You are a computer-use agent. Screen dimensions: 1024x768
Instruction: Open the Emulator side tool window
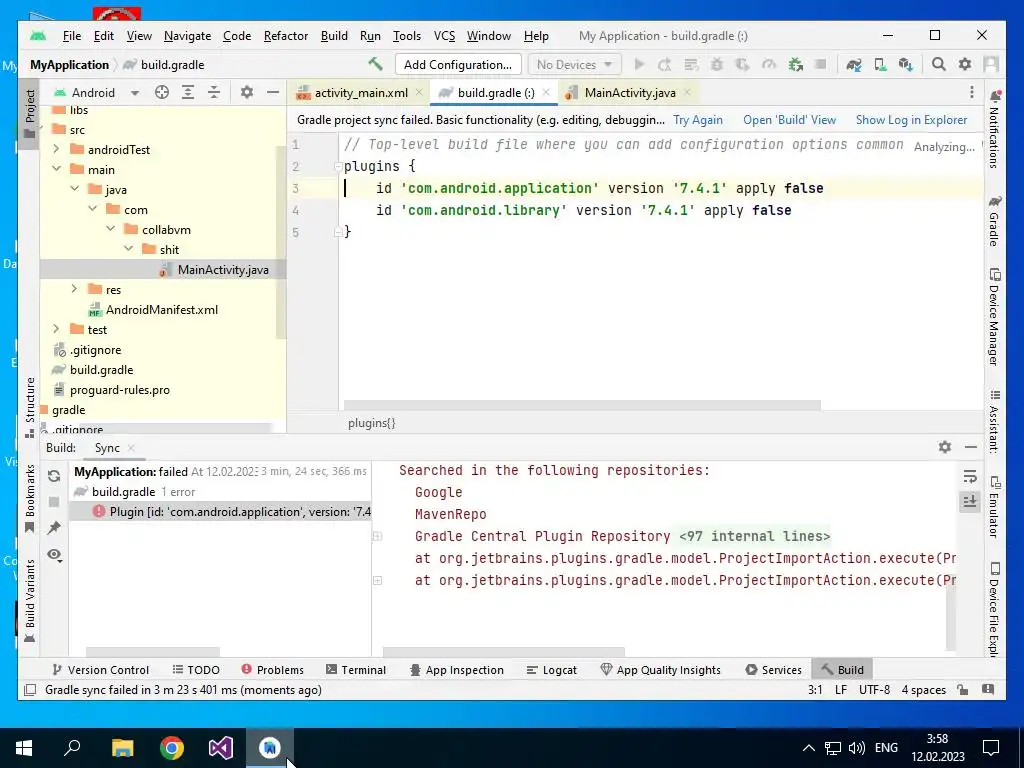pos(994,507)
